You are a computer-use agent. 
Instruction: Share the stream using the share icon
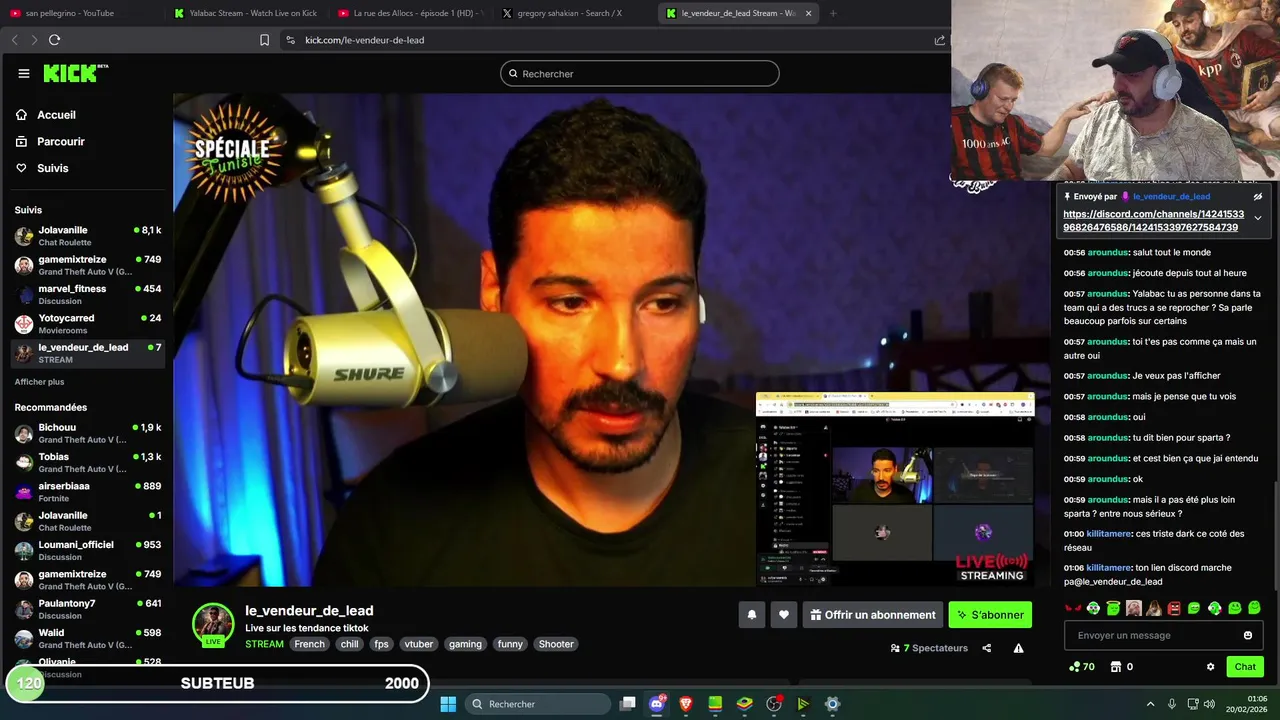point(987,648)
